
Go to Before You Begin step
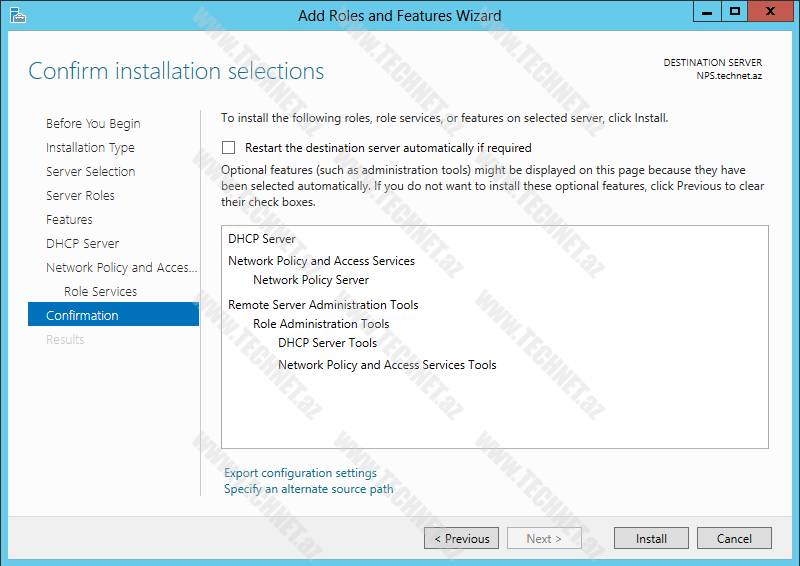pyautogui.click(x=93, y=124)
